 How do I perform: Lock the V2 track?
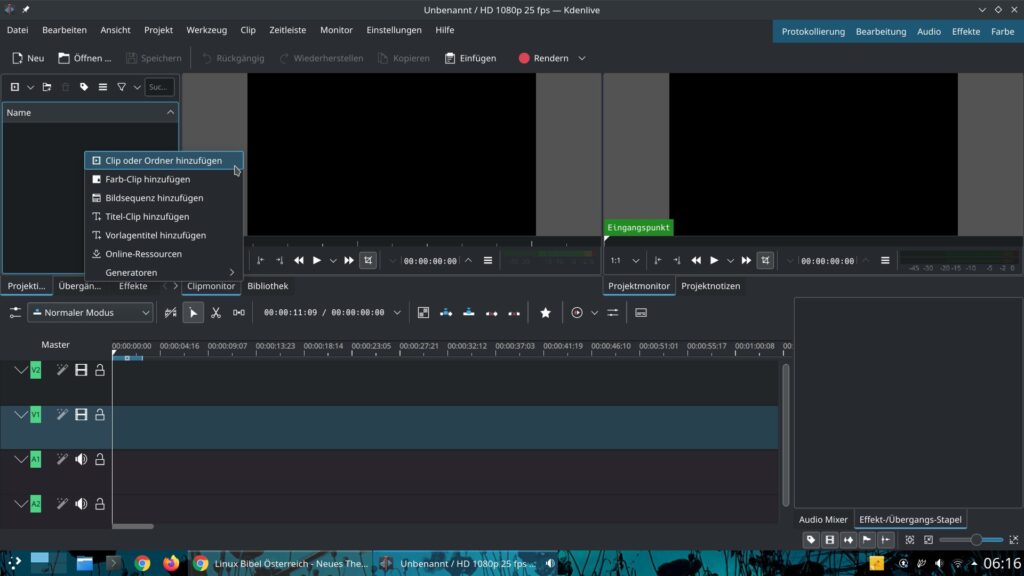coord(100,370)
